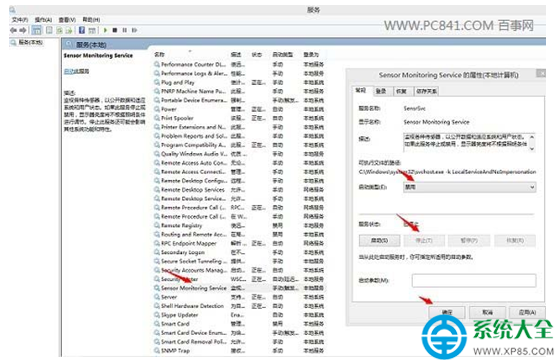Open the Help menu
The height and width of the screenshot is (362, 556).
(x=91, y=20)
